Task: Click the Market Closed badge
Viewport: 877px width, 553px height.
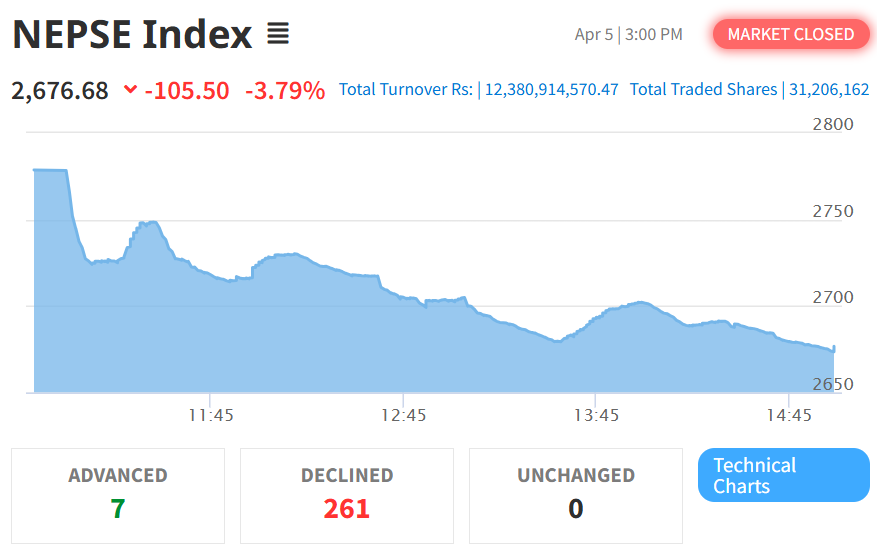Action: pyautogui.click(x=791, y=34)
